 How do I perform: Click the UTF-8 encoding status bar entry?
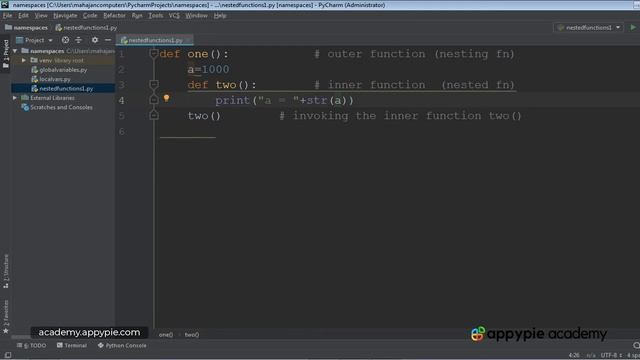coord(611,355)
